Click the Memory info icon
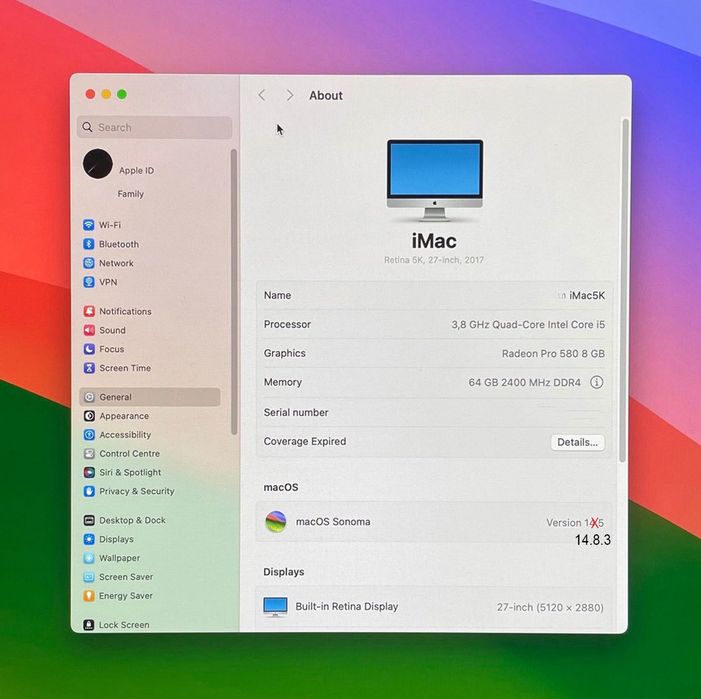Screen dimensions: 701x699 pyautogui.click(x=596, y=382)
